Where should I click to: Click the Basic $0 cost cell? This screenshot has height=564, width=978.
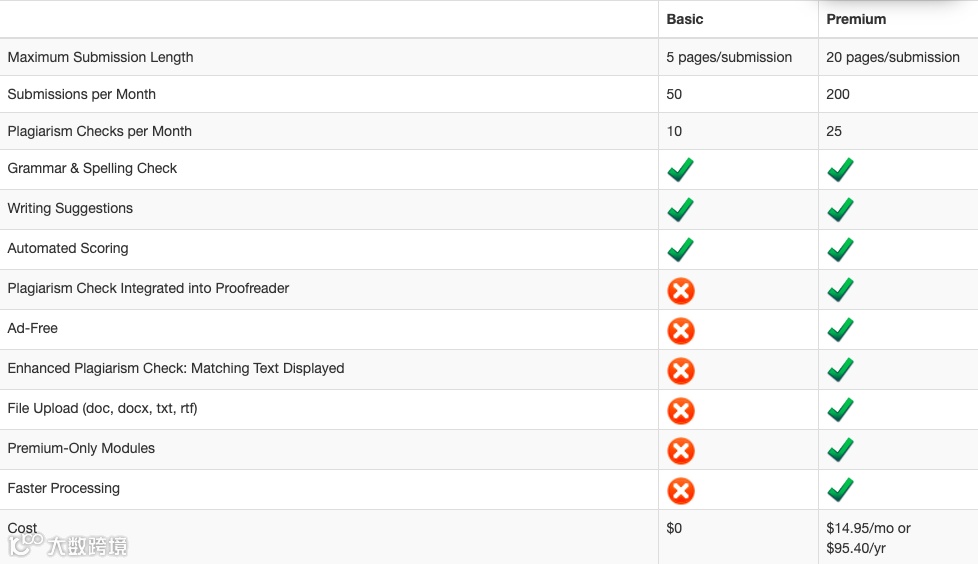click(674, 528)
